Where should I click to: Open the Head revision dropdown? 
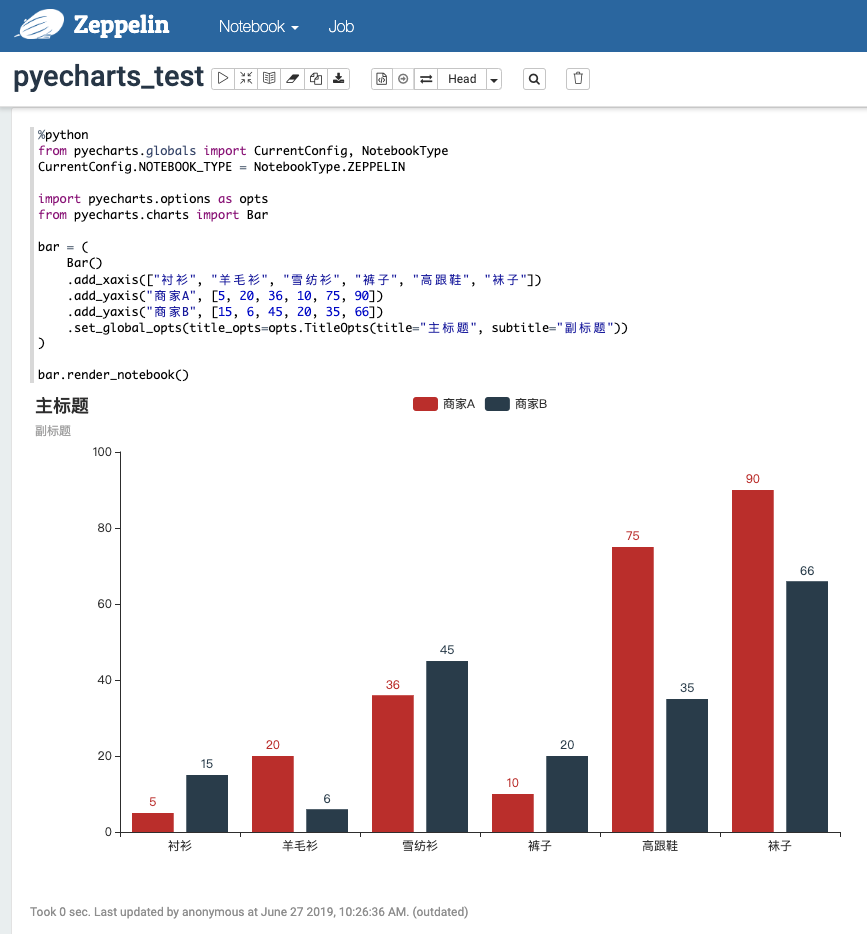462,78
